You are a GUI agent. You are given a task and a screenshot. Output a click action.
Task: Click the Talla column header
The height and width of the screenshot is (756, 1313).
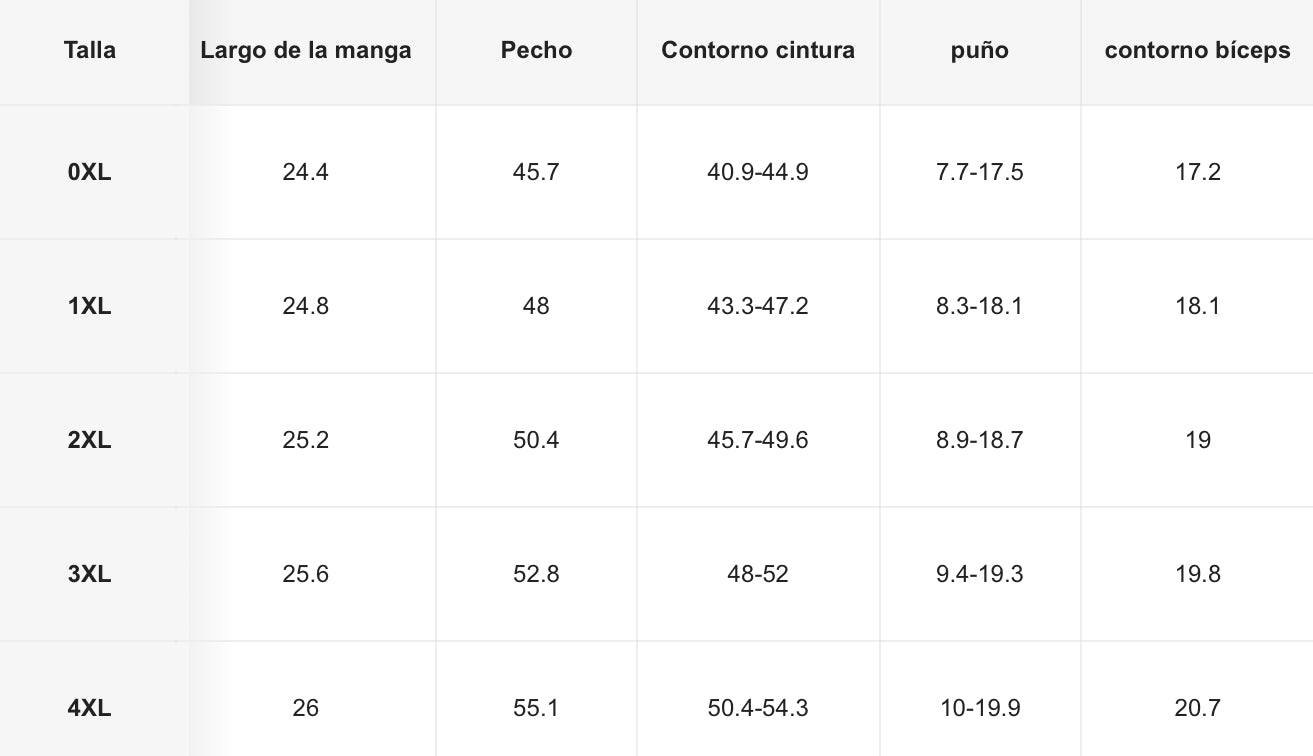[x=90, y=51]
